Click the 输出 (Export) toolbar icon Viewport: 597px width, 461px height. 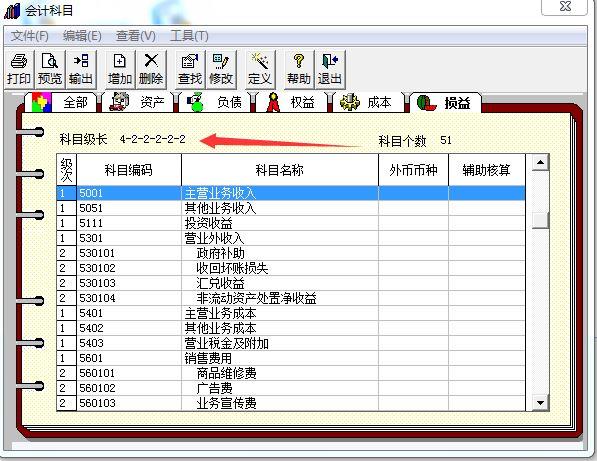click(x=81, y=69)
